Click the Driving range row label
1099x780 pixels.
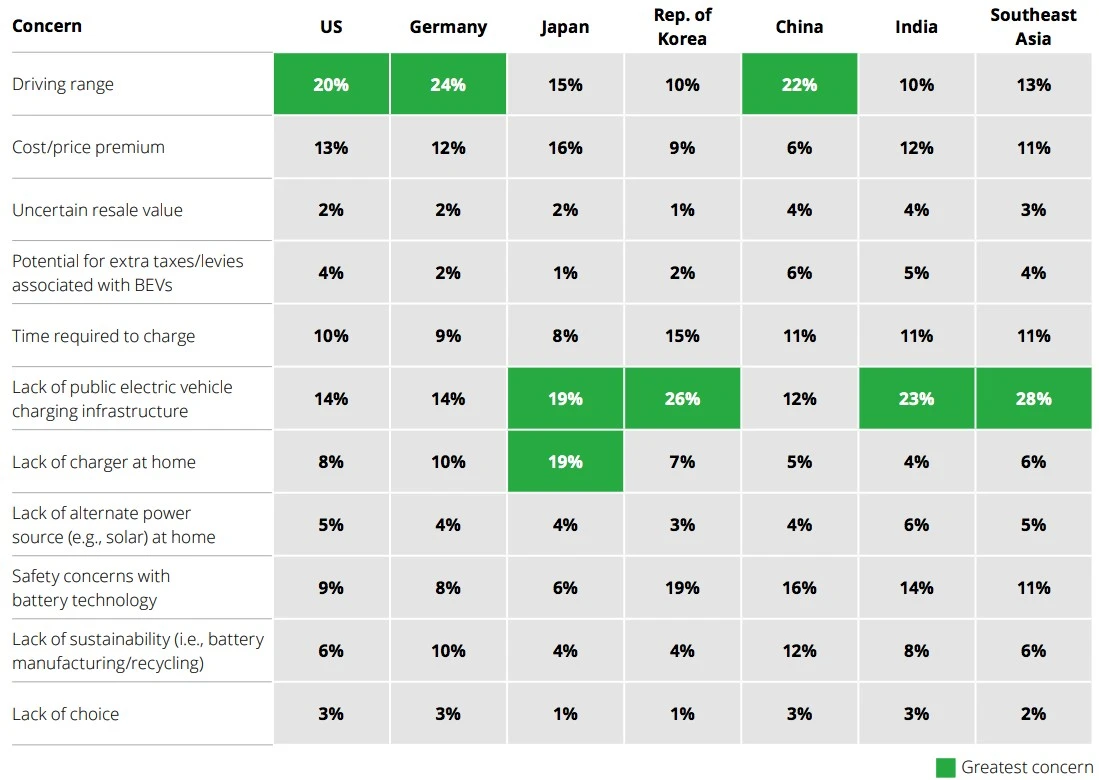63,84
